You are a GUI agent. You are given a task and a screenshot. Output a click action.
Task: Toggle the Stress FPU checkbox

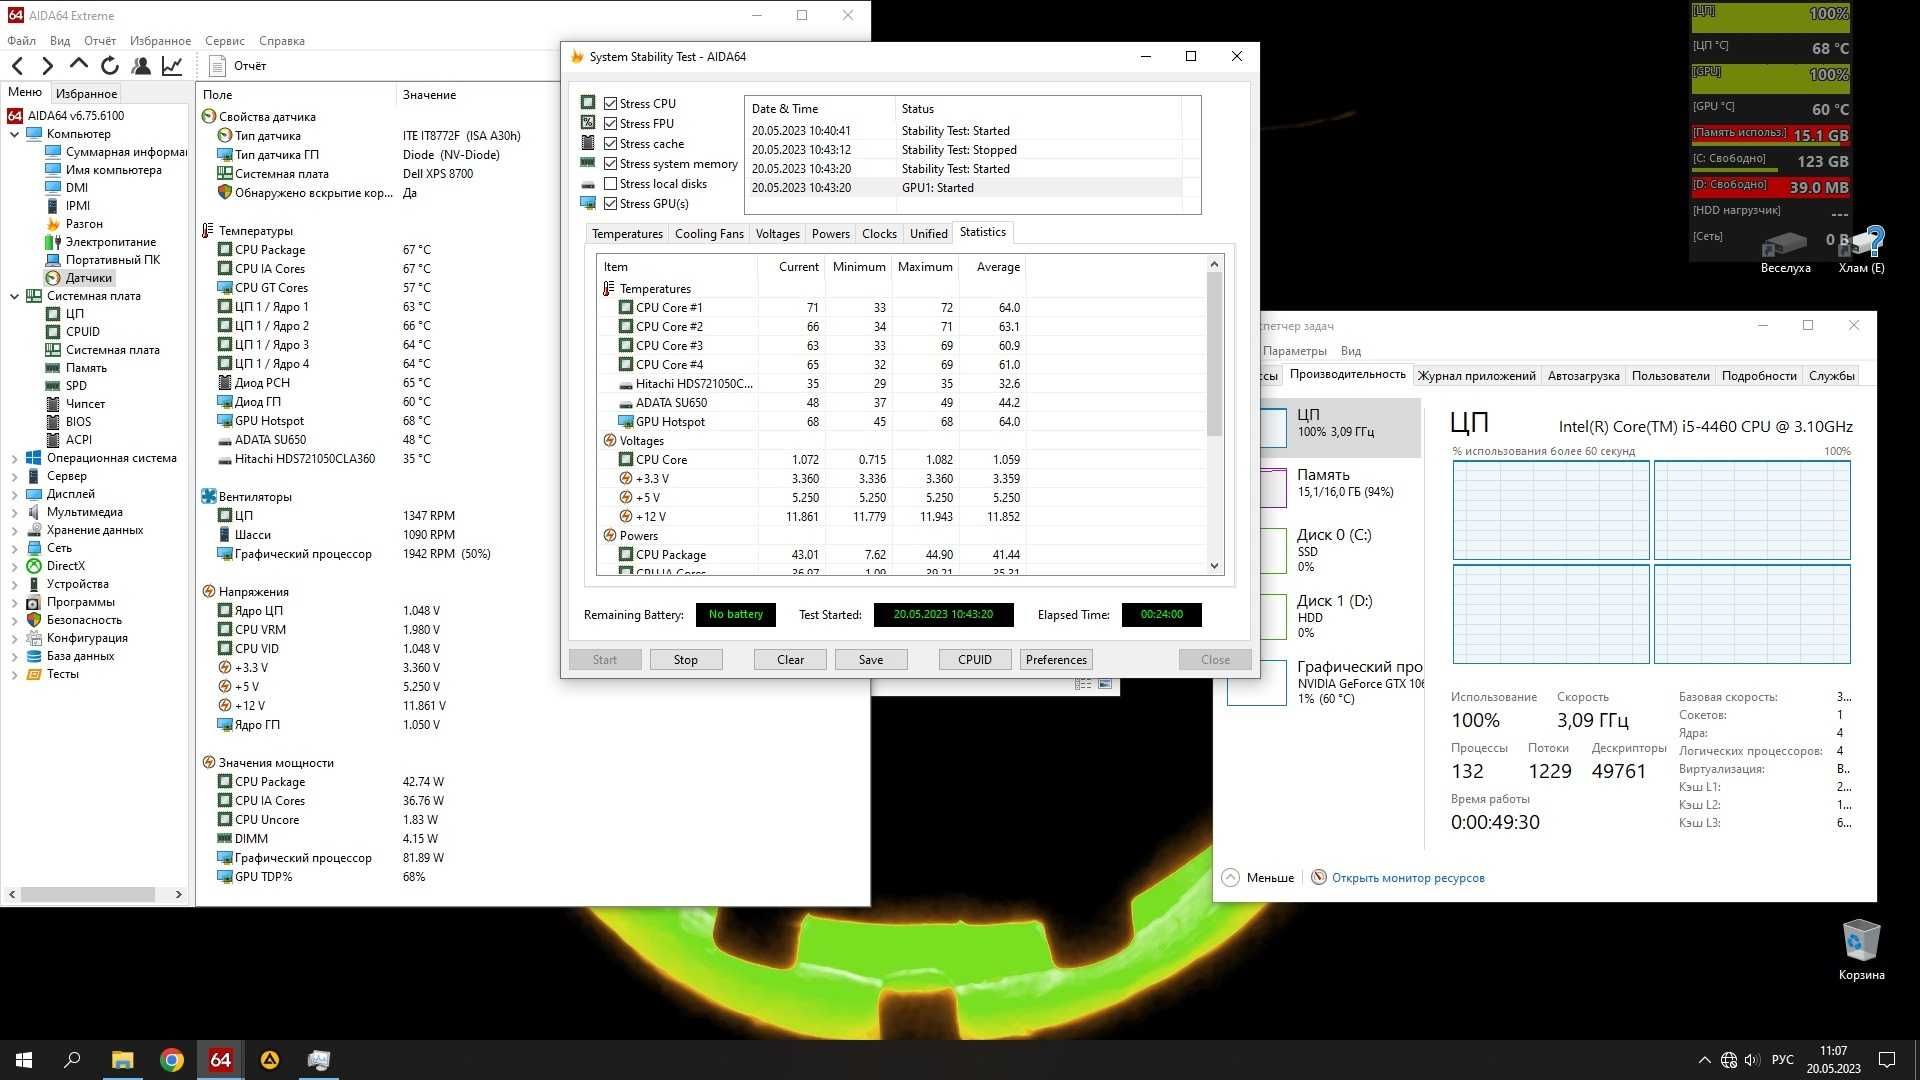(x=610, y=123)
